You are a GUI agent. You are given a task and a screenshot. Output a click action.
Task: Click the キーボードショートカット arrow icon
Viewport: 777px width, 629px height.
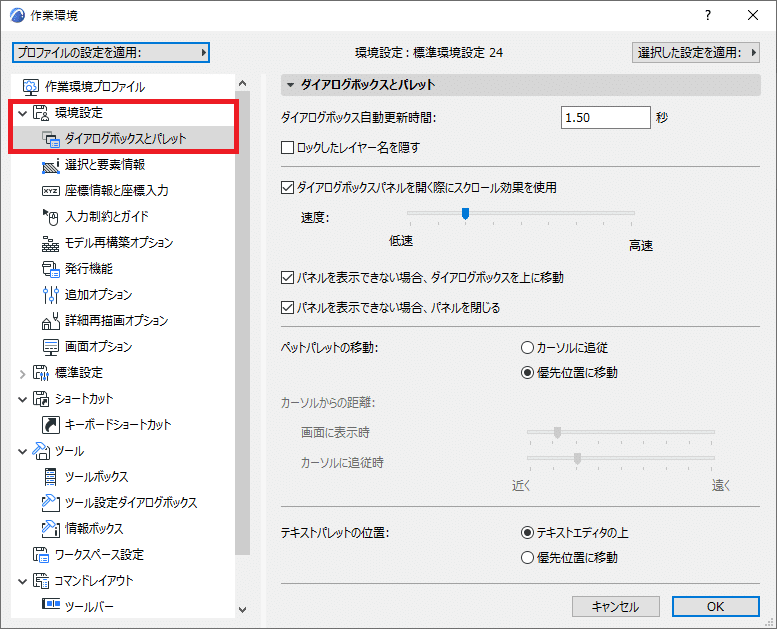click(51, 425)
